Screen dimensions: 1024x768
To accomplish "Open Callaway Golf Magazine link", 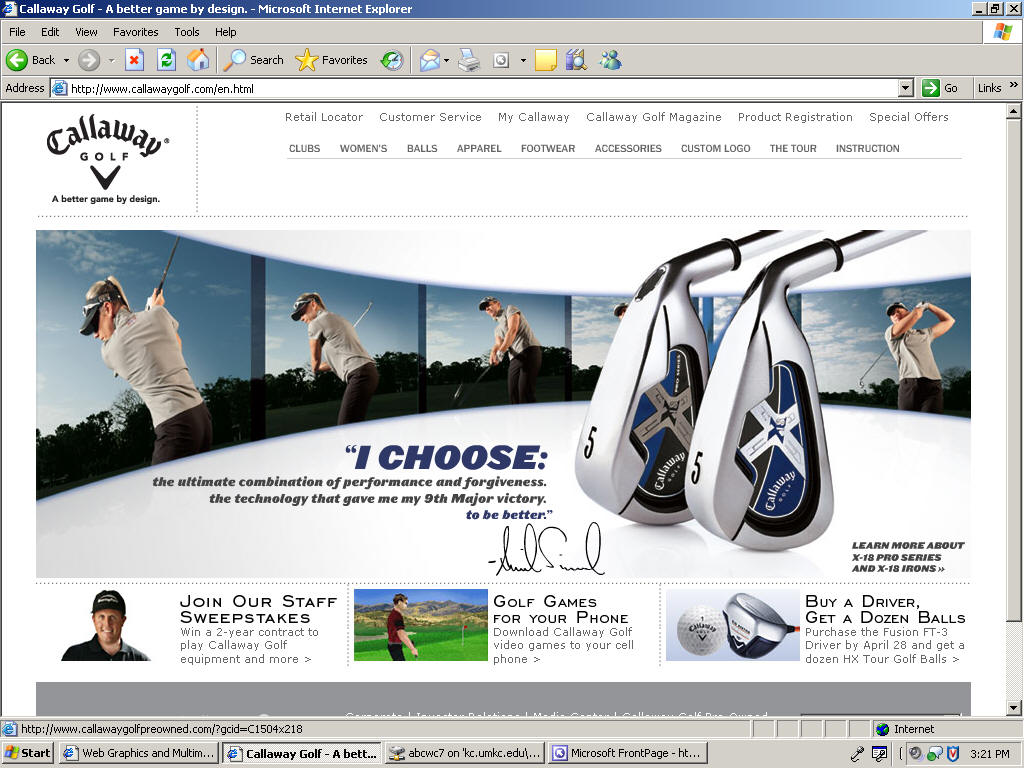I will [654, 117].
